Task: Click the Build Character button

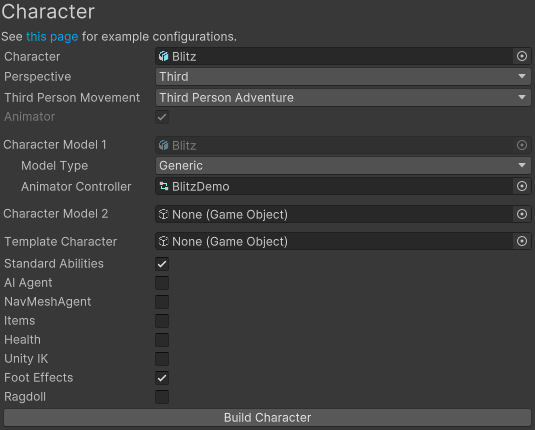Action: tap(267, 418)
